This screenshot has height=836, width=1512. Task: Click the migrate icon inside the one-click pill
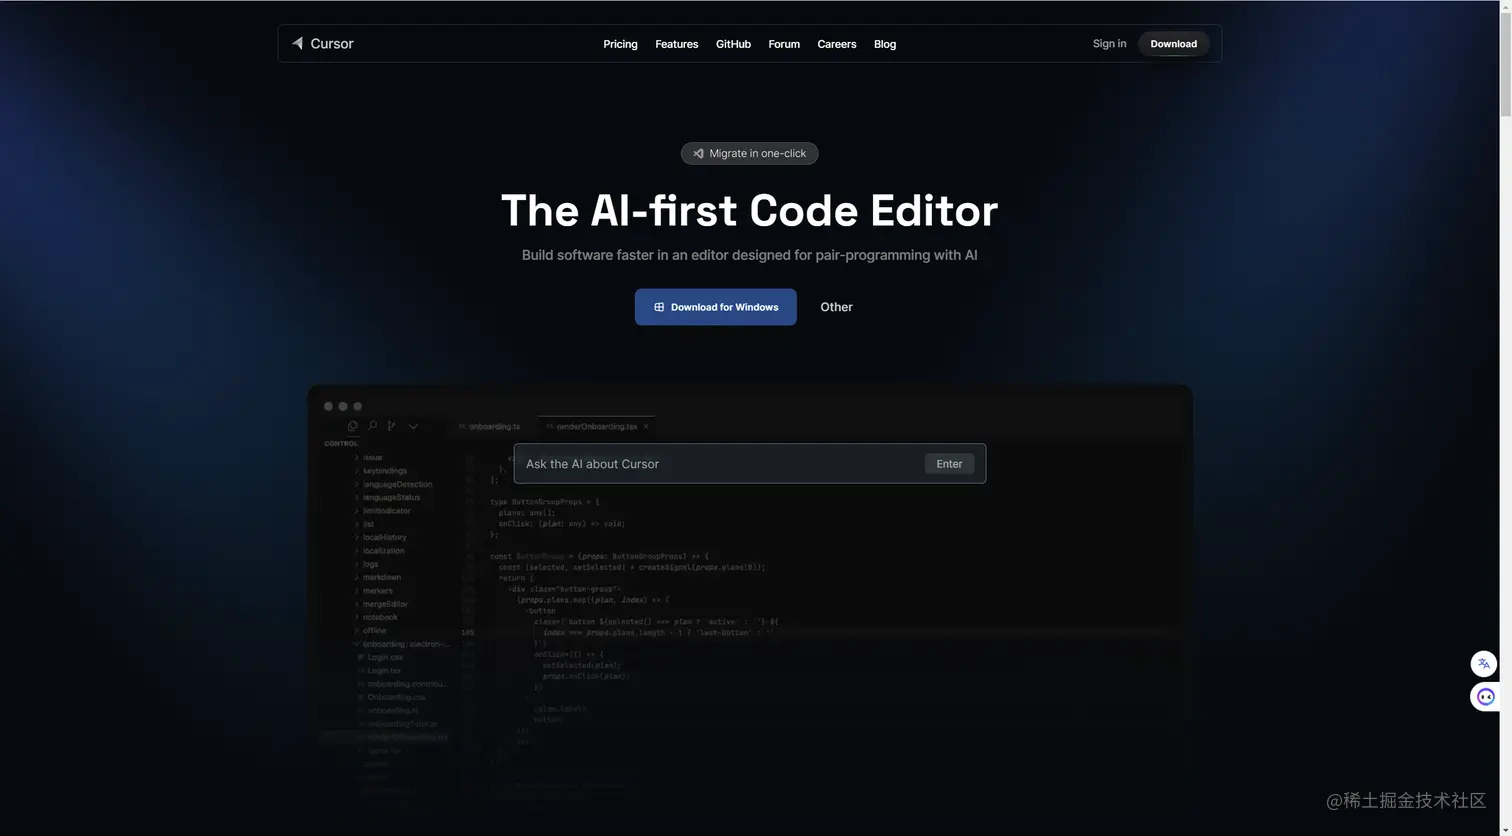pyautogui.click(x=698, y=153)
